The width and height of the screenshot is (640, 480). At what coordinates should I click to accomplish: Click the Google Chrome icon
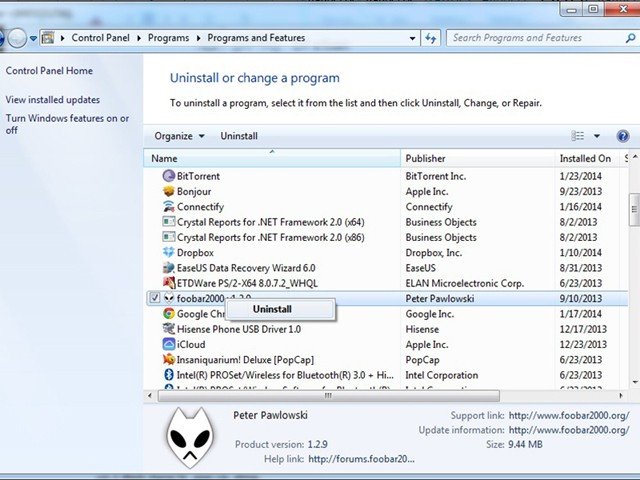tap(169, 313)
